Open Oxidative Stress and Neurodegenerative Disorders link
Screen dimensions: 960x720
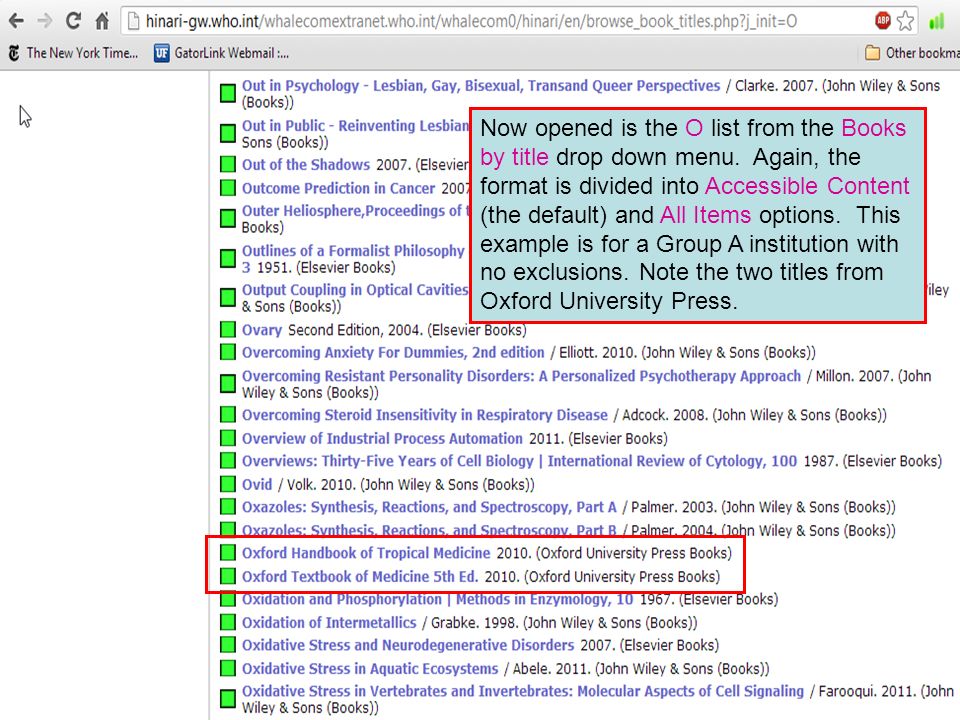point(408,645)
